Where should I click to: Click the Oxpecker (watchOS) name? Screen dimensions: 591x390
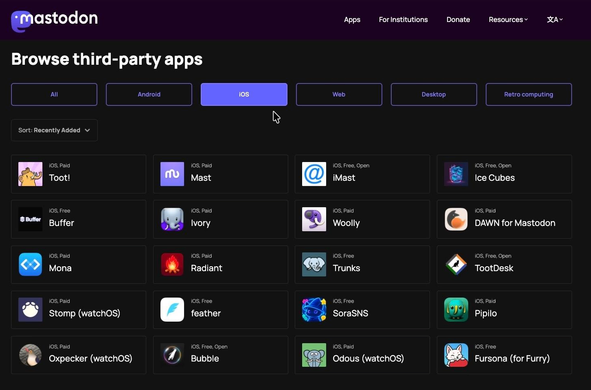coord(90,359)
